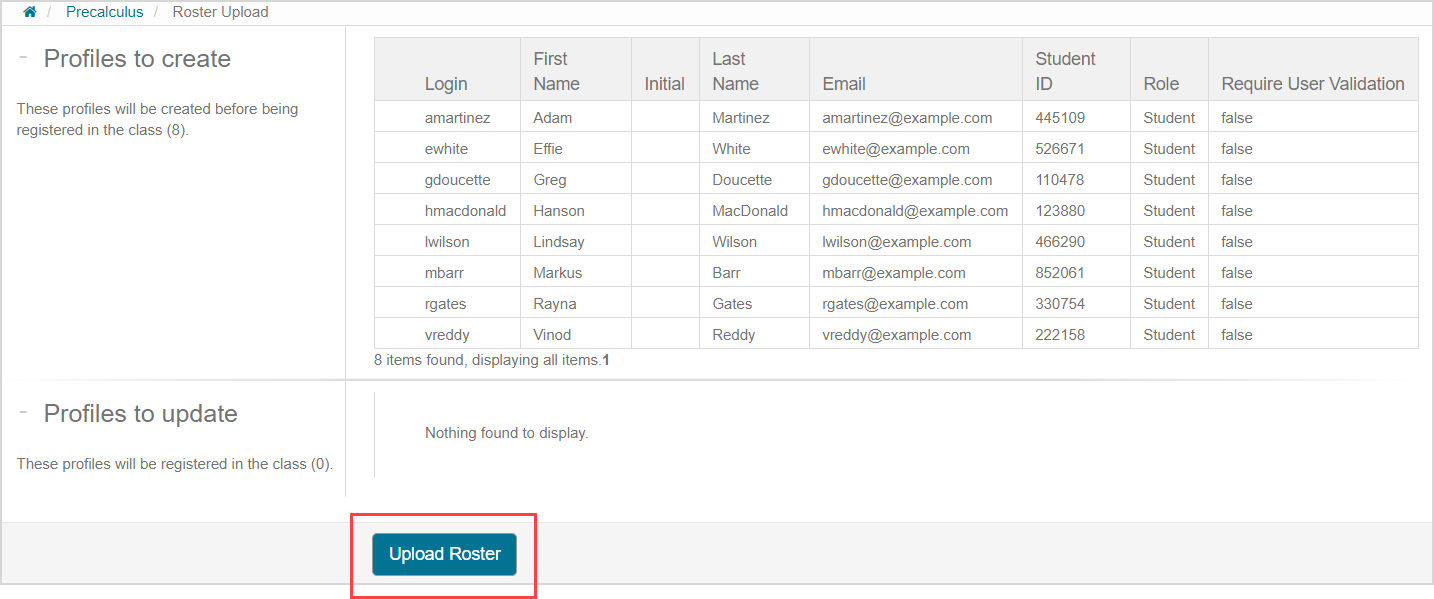This screenshot has height=599, width=1434.
Task: Open the Precalculus breadcrumb link
Action: click(x=104, y=12)
